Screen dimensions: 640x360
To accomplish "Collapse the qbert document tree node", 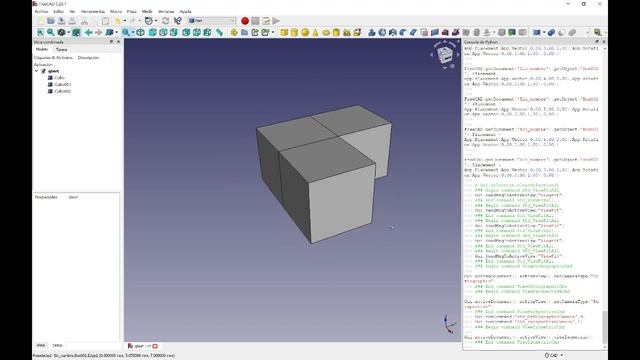I will click(37, 71).
